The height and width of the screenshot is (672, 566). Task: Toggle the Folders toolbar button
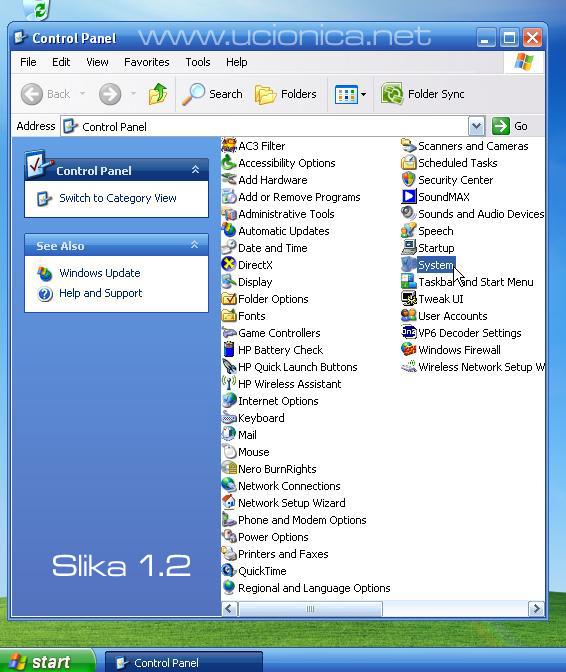click(286, 94)
